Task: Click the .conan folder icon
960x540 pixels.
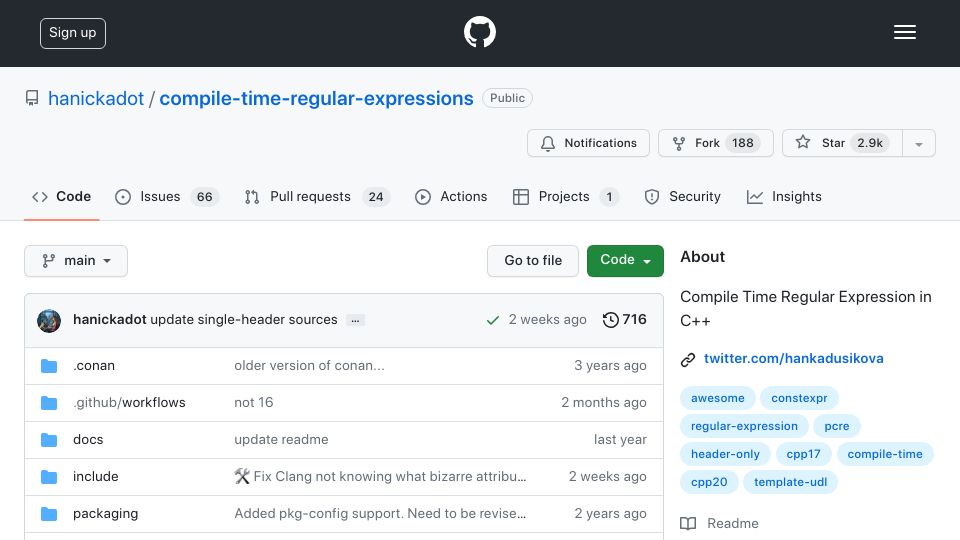Action: [x=49, y=366]
